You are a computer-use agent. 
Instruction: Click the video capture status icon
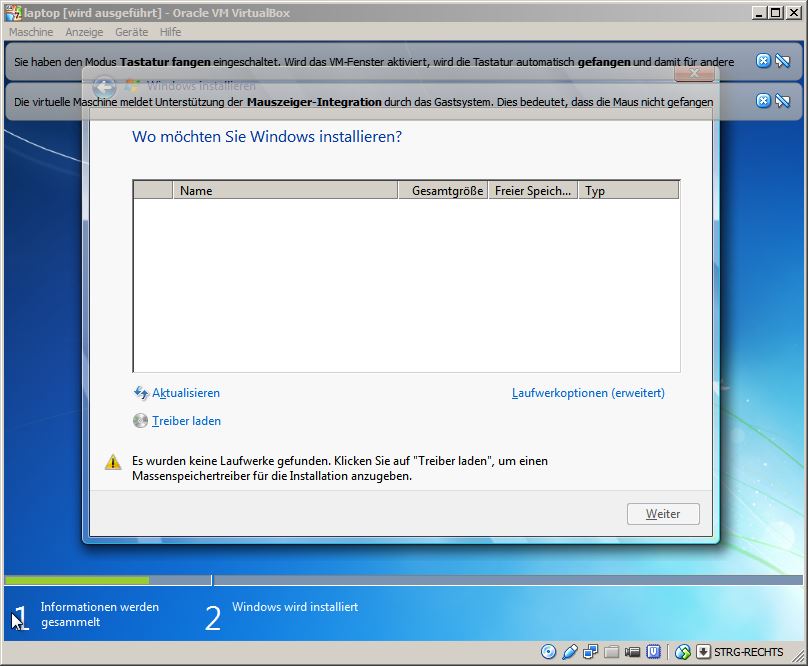coord(633,652)
